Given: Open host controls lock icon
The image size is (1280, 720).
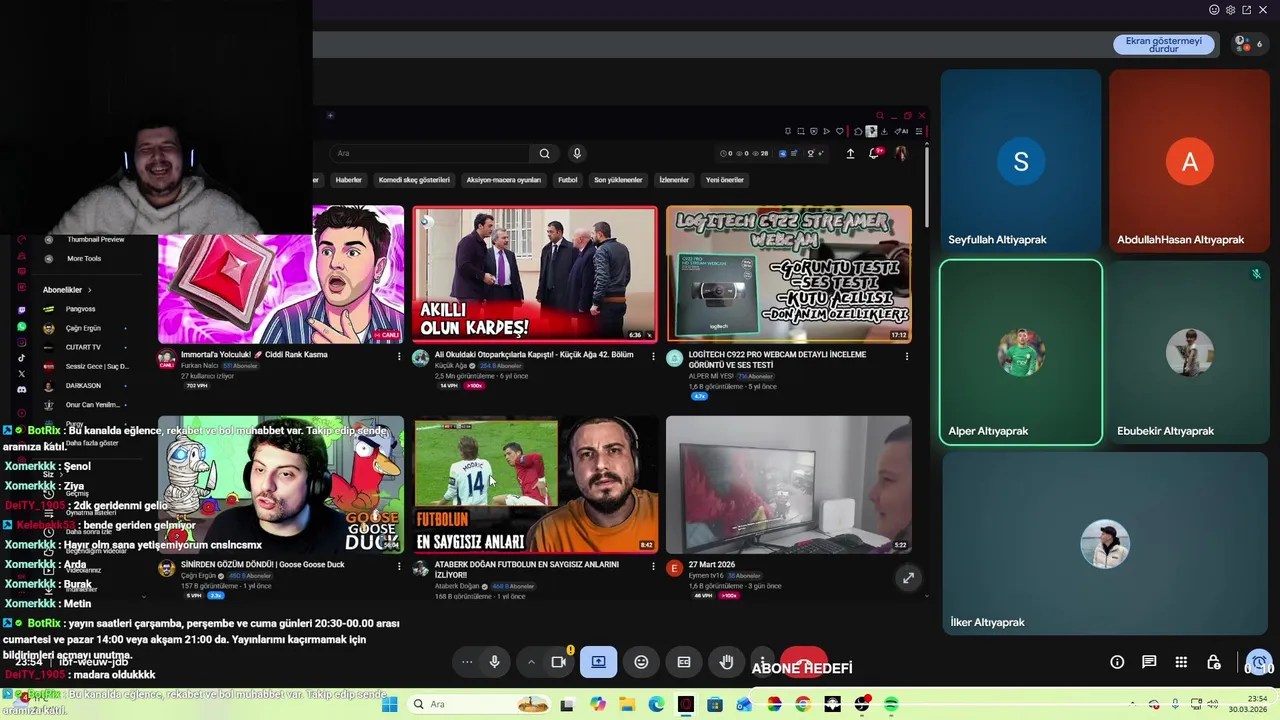Looking at the screenshot, I should (x=1213, y=662).
